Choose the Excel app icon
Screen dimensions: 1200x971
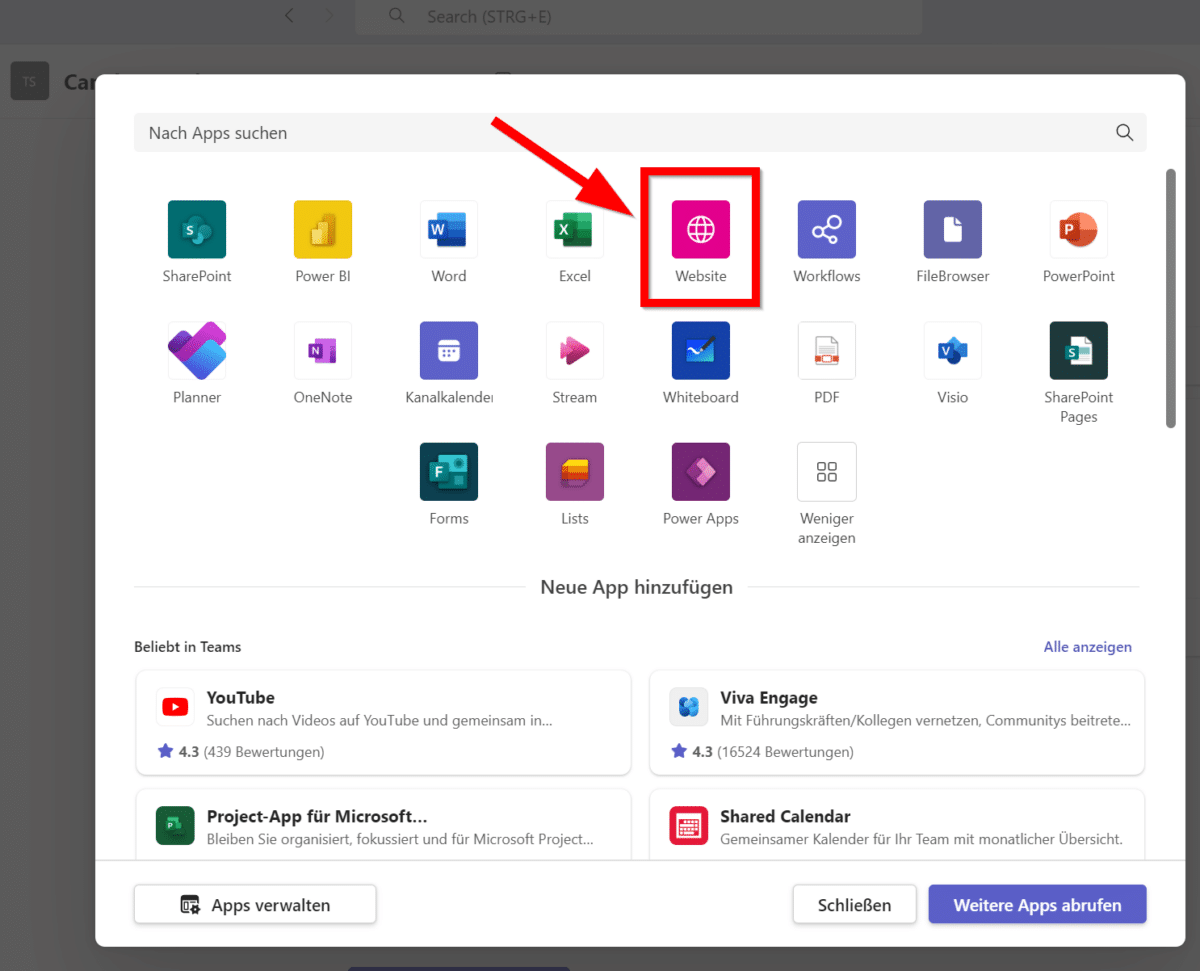(x=575, y=230)
